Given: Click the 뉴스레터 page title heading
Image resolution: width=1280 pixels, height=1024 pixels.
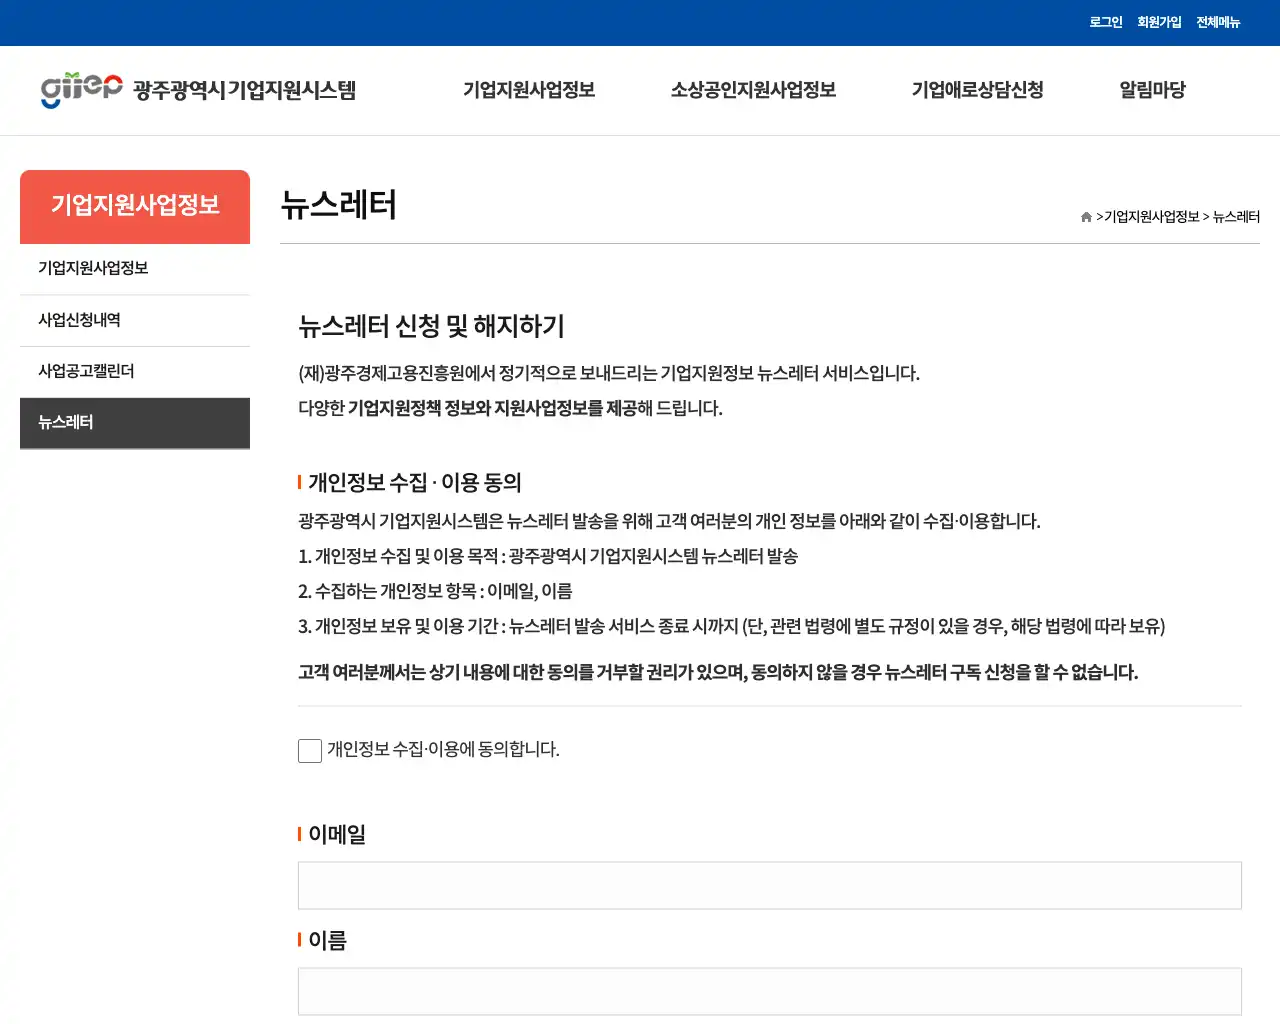Looking at the screenshot, I should 338,207.
